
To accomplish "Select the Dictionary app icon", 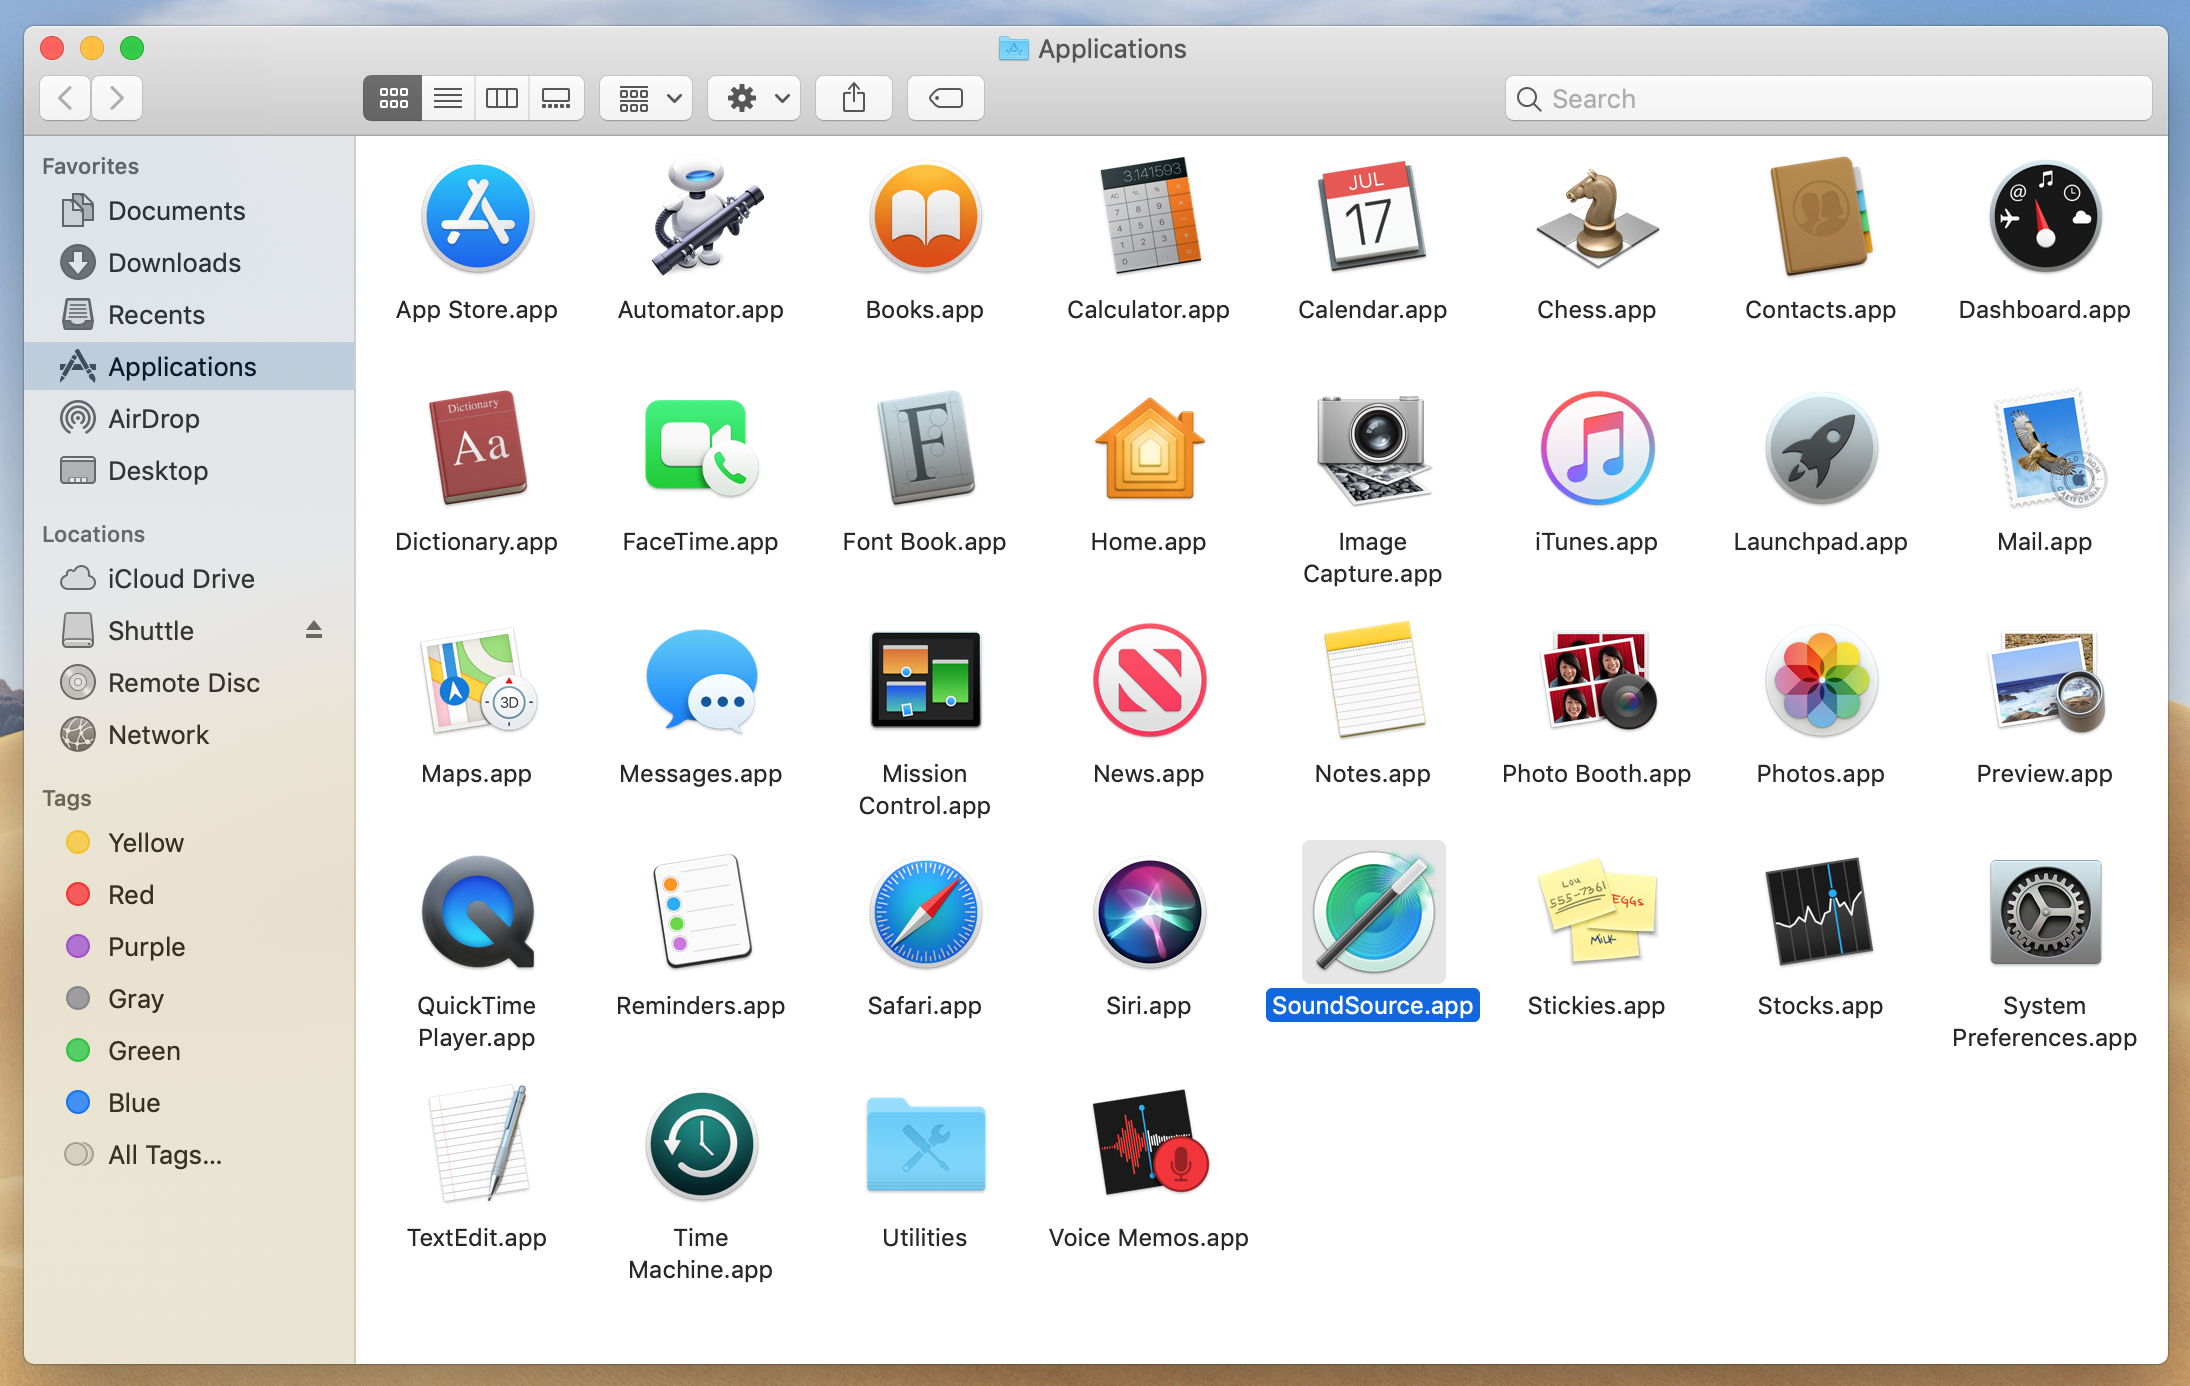I will [x=477, y=448].
